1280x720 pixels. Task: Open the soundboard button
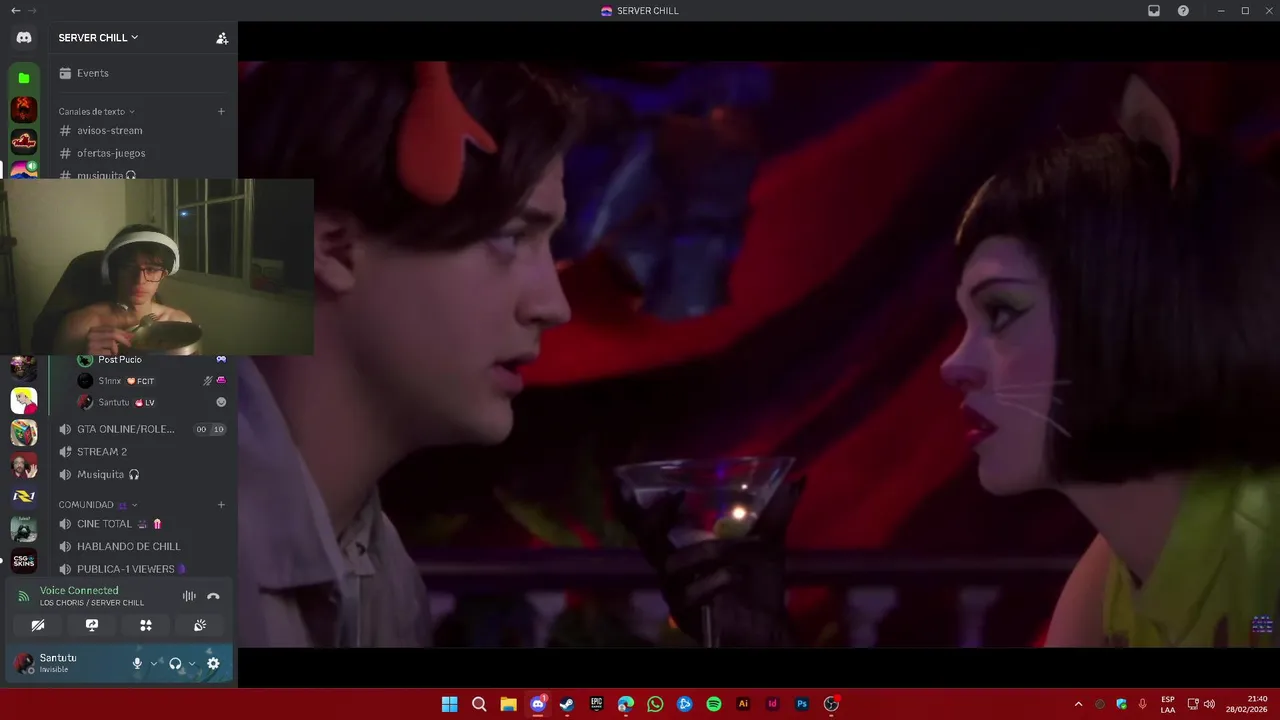coord(200,625)
